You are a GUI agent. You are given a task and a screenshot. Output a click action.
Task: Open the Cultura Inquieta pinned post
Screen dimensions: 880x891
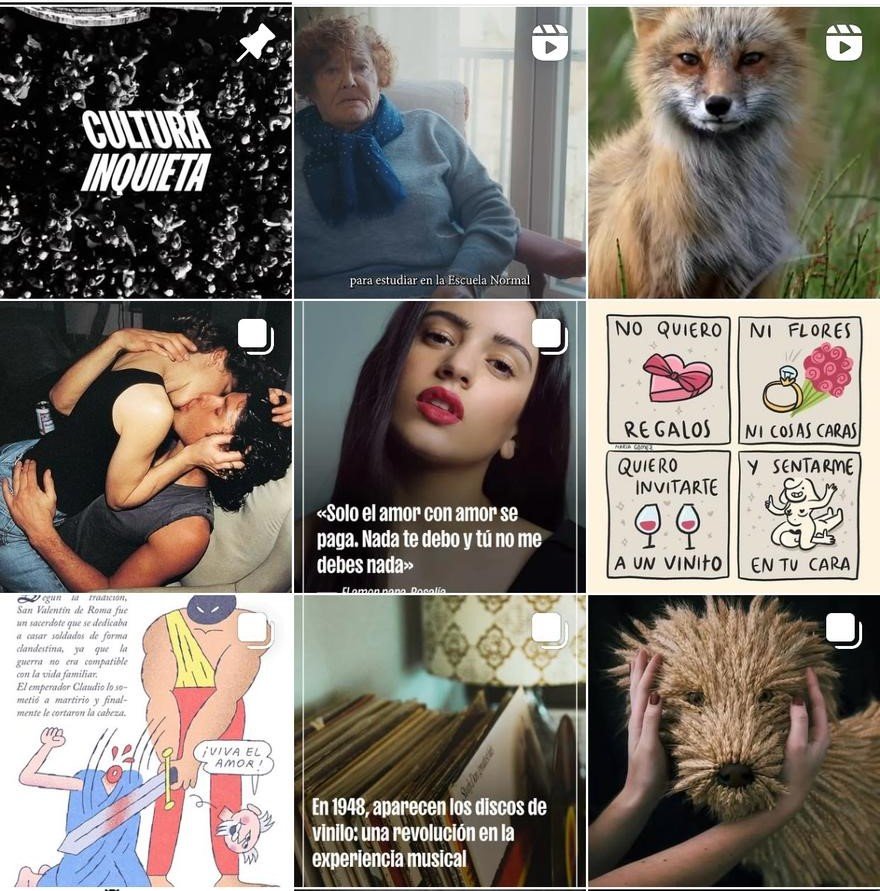[x=146, y=152]
